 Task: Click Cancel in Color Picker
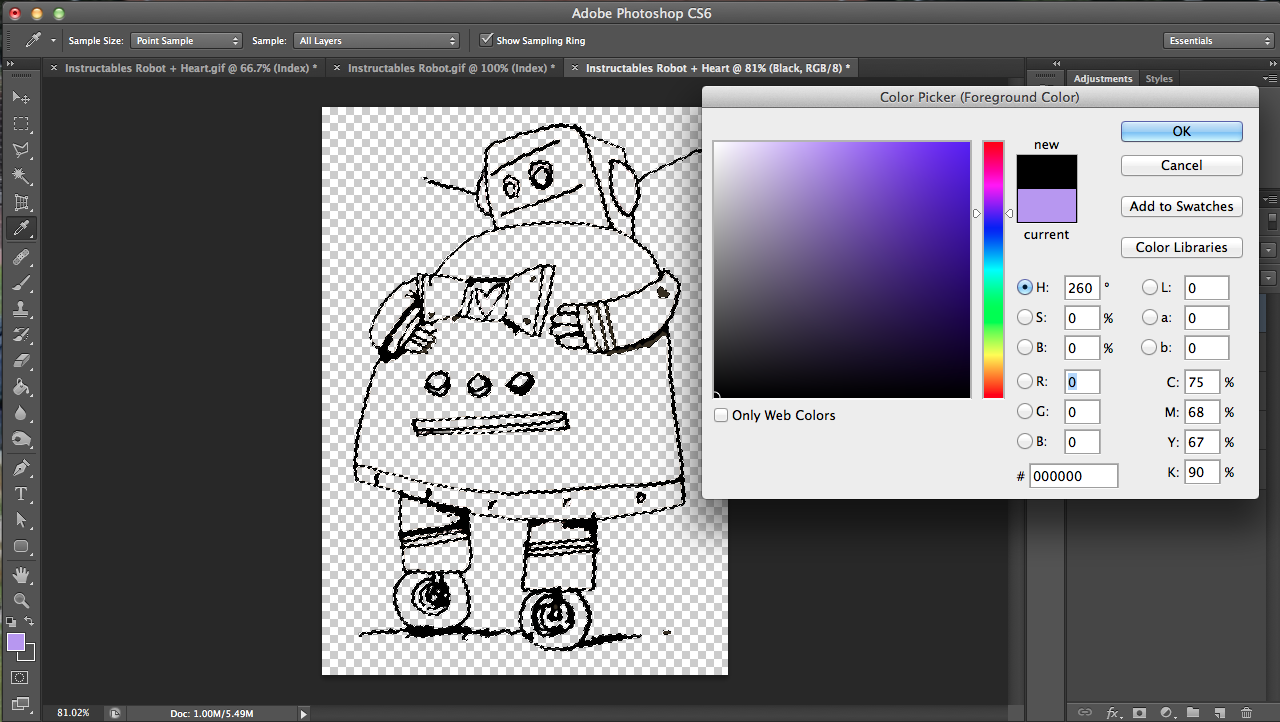pyautogui.click(x=1181, y=165)
